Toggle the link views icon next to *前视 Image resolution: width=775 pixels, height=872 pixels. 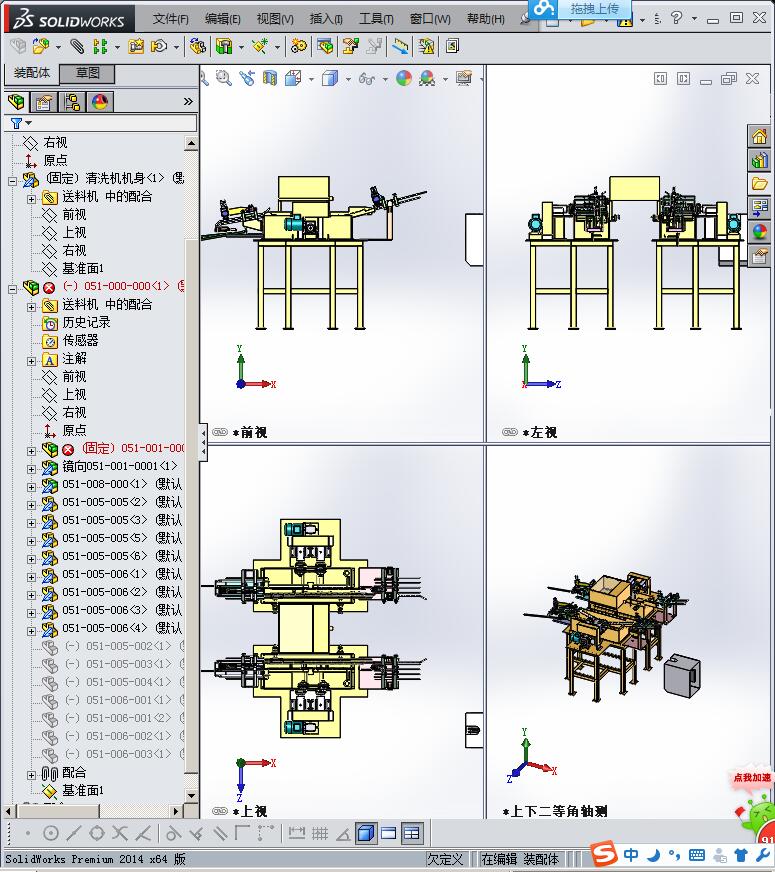tap(220, 432)
